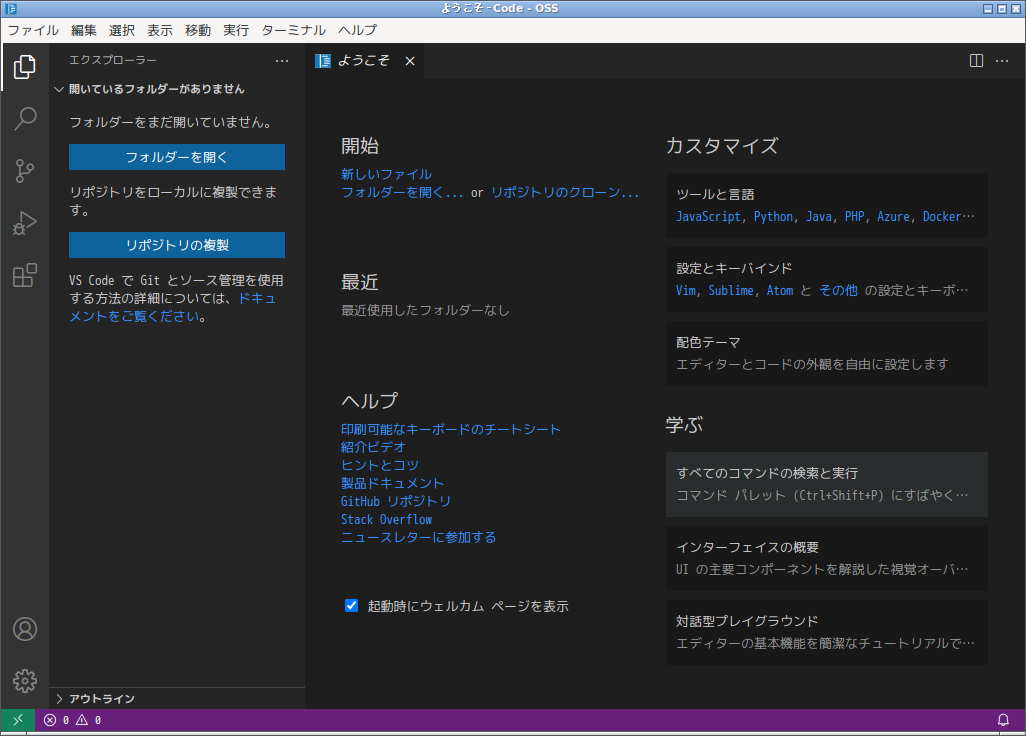1026x736 pixels.
Task: Open the 紹介ビデオ link
Action: point(373,447)
